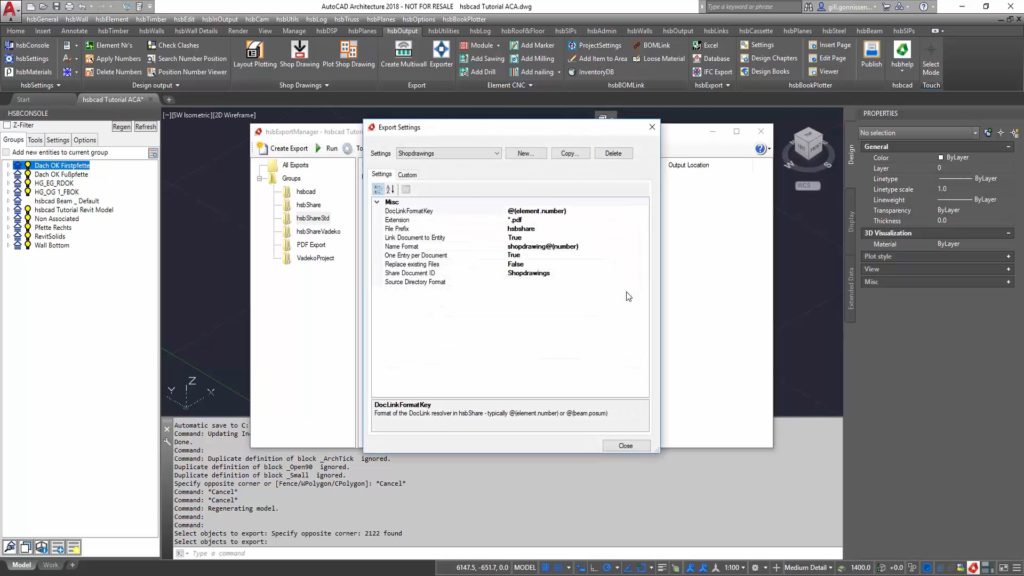Collapse the 3D Visualization section
The height and width of the screenshot is (576, 1024).
(1008, 233)
